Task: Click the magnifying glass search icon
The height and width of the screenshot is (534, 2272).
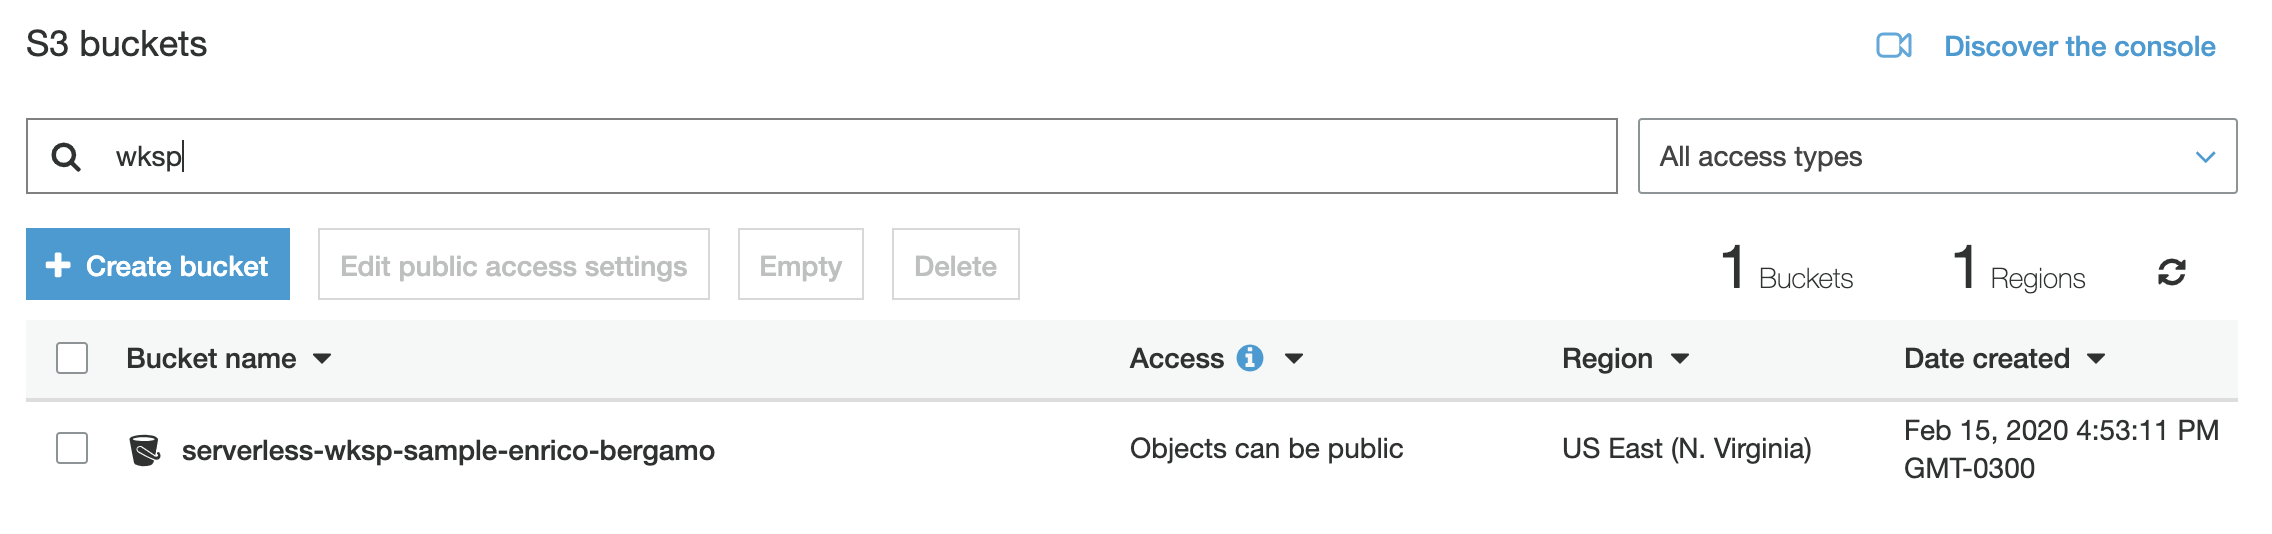Action: pos(66,157)
